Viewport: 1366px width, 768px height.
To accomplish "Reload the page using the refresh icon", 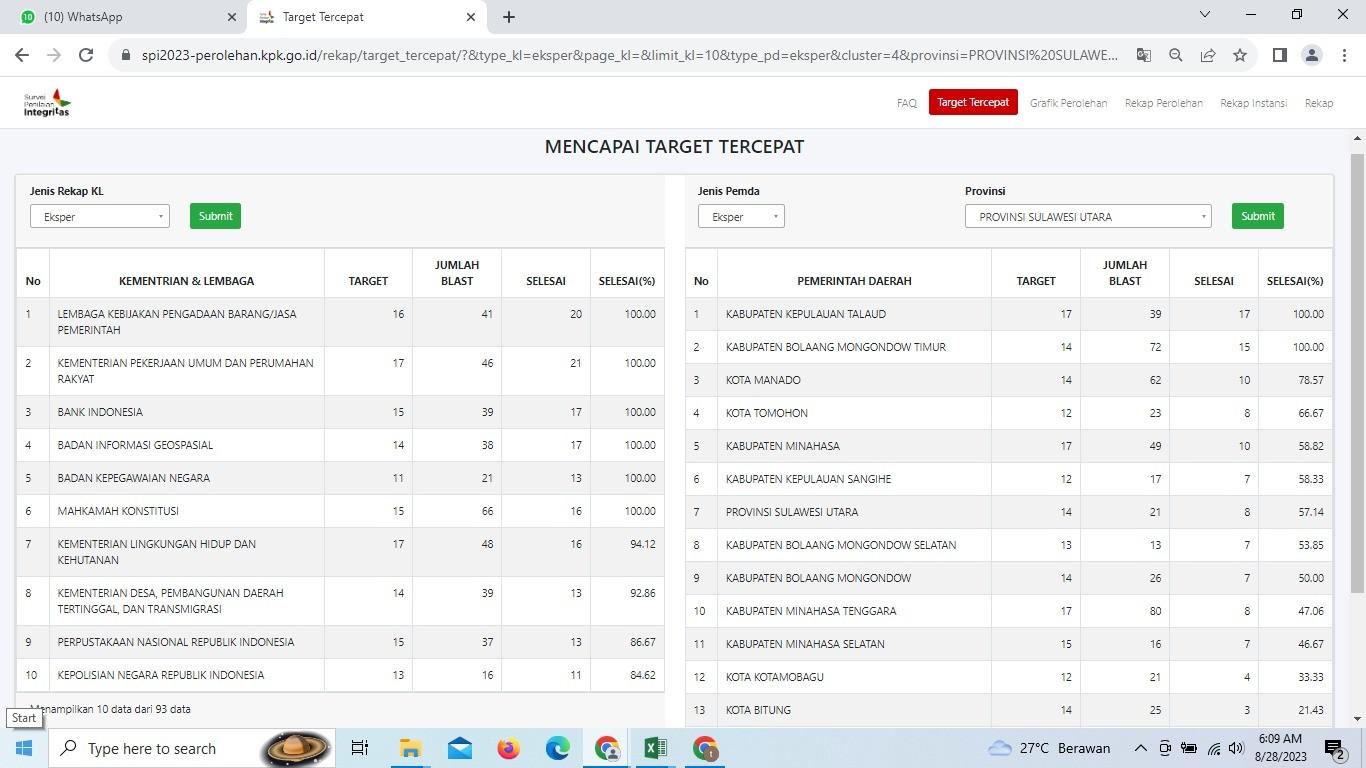I will [x=86, y=55].
